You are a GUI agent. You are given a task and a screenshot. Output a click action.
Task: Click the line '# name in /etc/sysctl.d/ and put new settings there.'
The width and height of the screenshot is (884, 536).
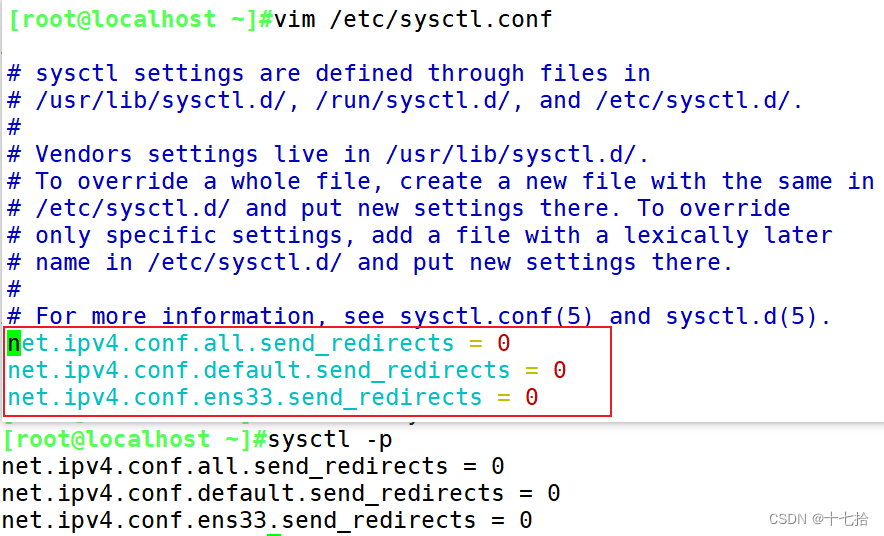tap(370, 263)
